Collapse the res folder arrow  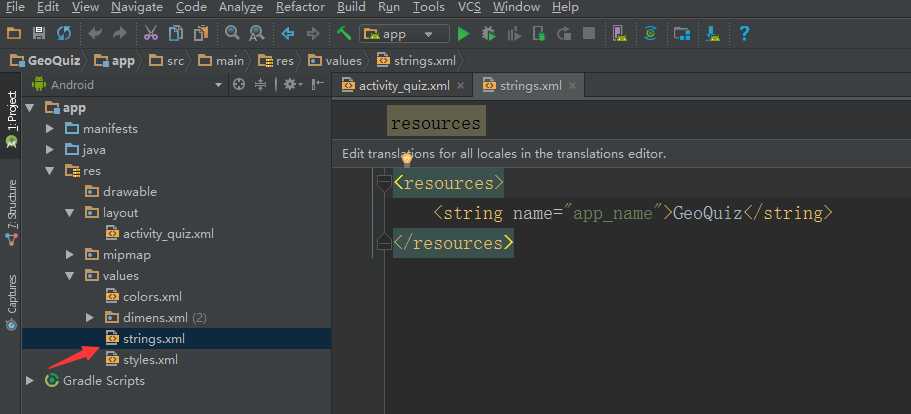click(x=50, y=171)
